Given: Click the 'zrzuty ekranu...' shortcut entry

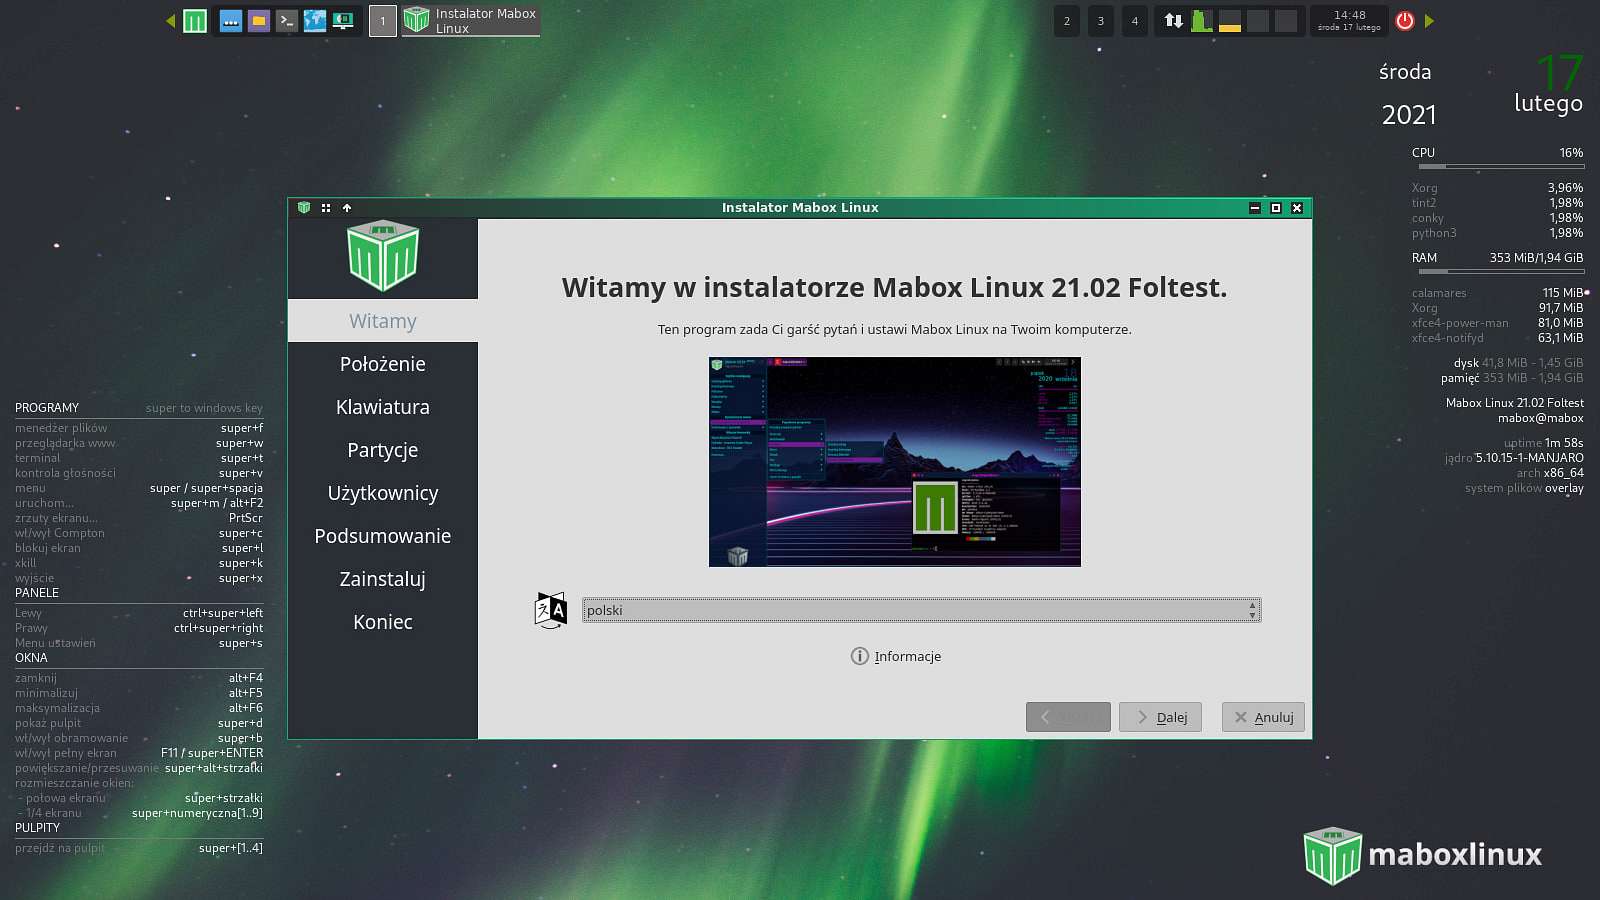Looking at the screenshot, I should point(139,518).
